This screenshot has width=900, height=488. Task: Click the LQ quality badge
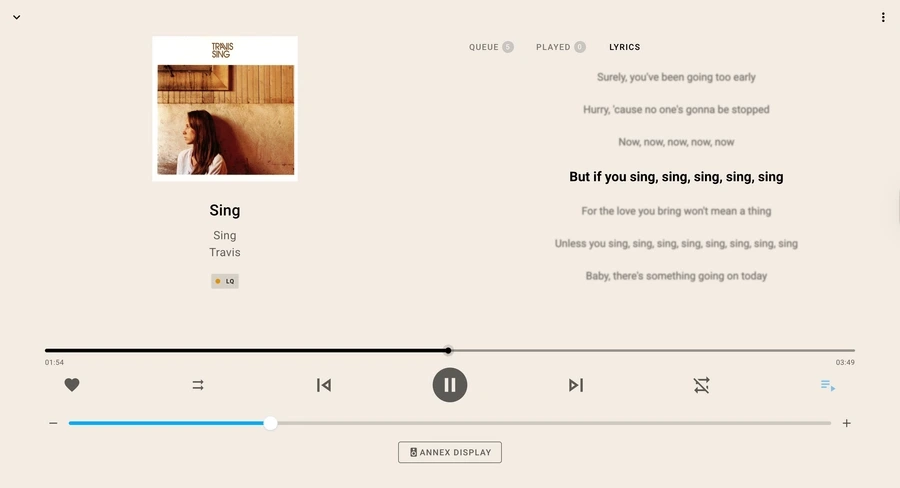click(x=224, y=281)
